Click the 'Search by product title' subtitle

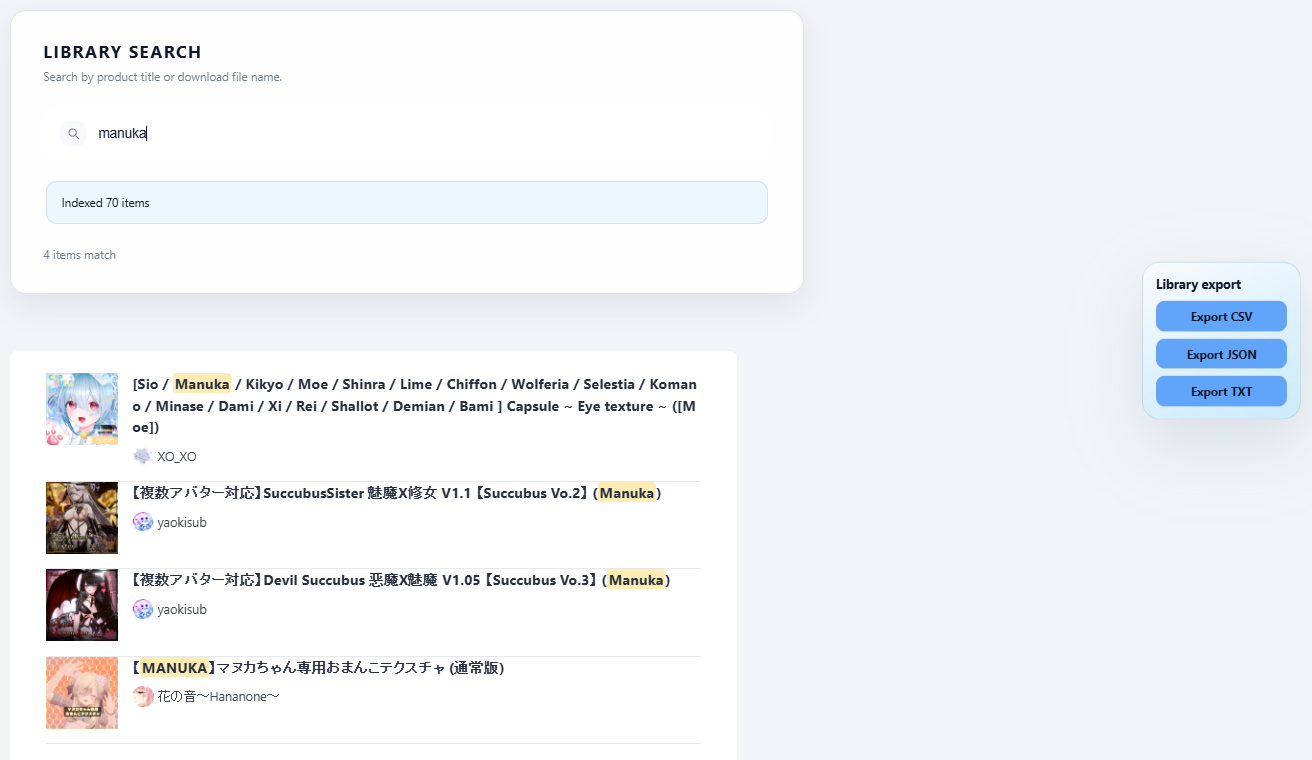point(163,77)
